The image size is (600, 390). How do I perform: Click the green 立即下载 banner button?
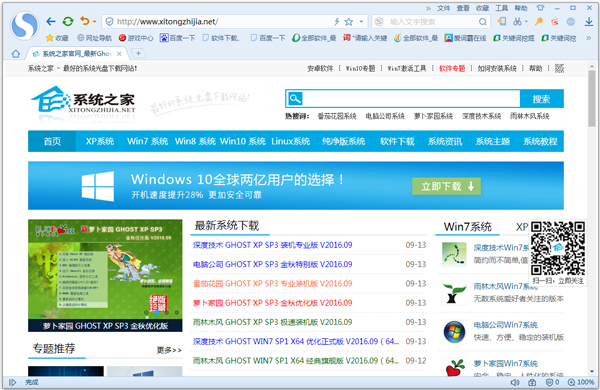[446, 186]
